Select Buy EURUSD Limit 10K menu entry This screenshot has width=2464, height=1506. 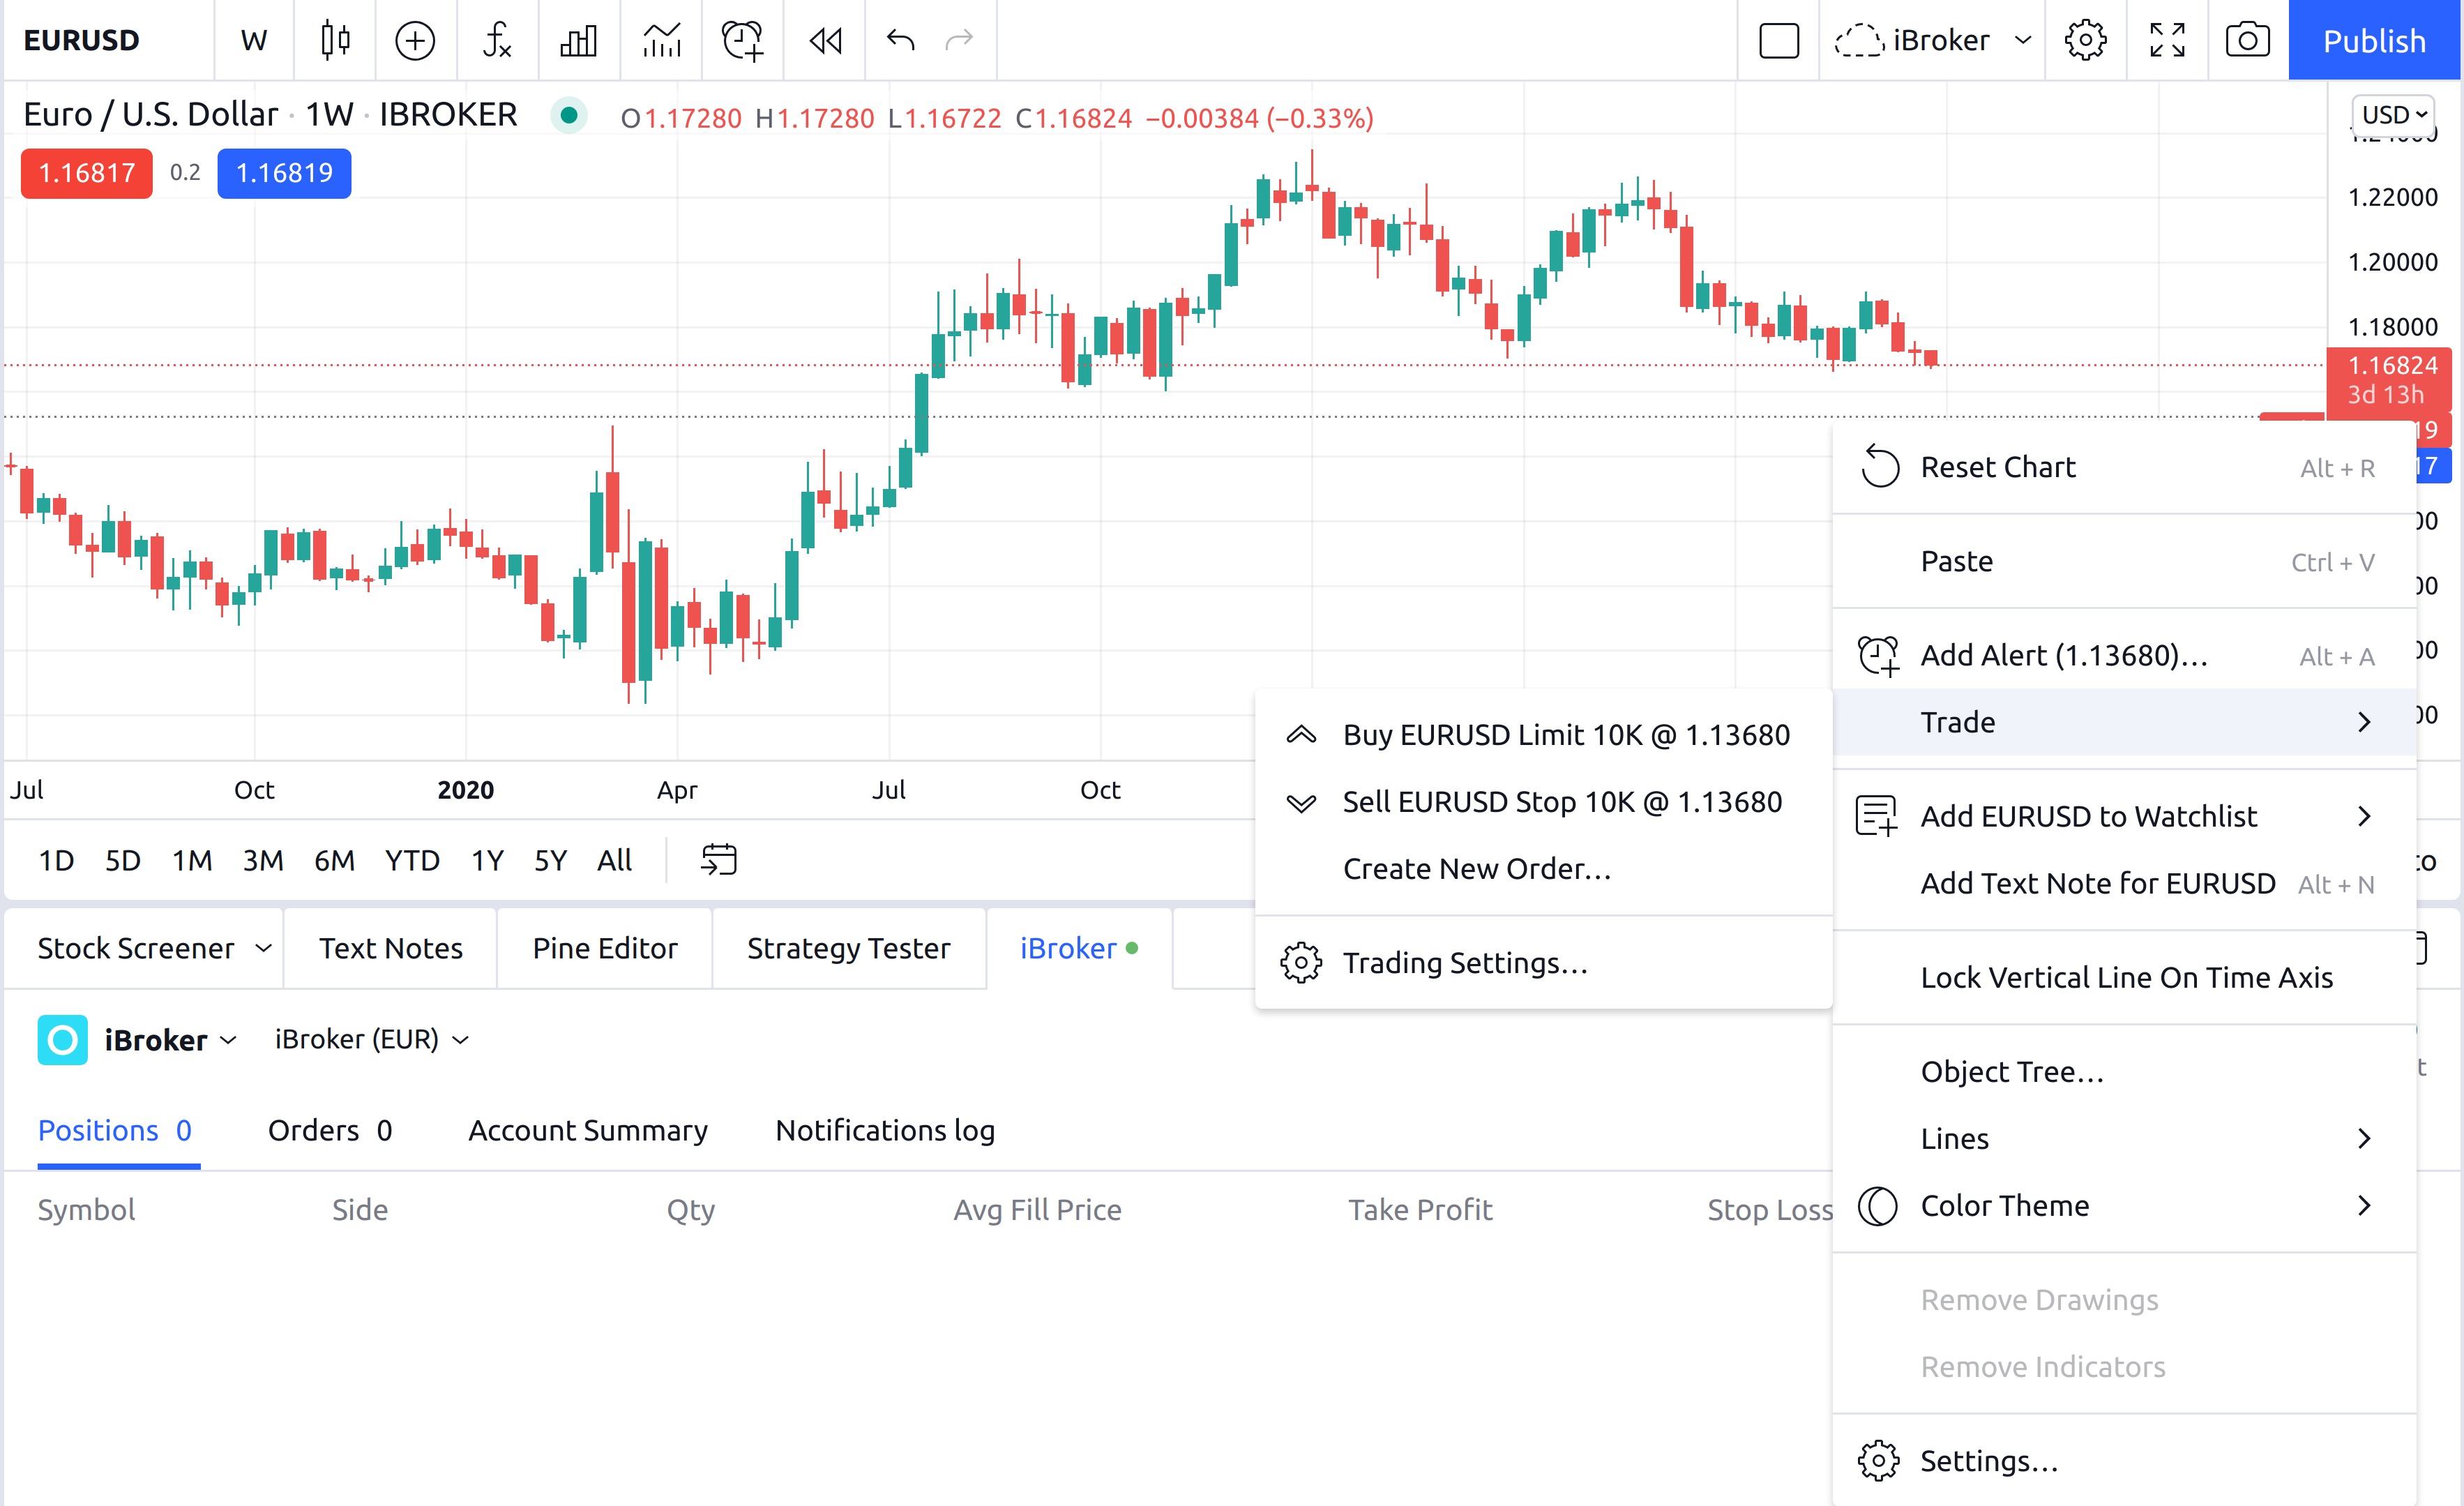1565,735
